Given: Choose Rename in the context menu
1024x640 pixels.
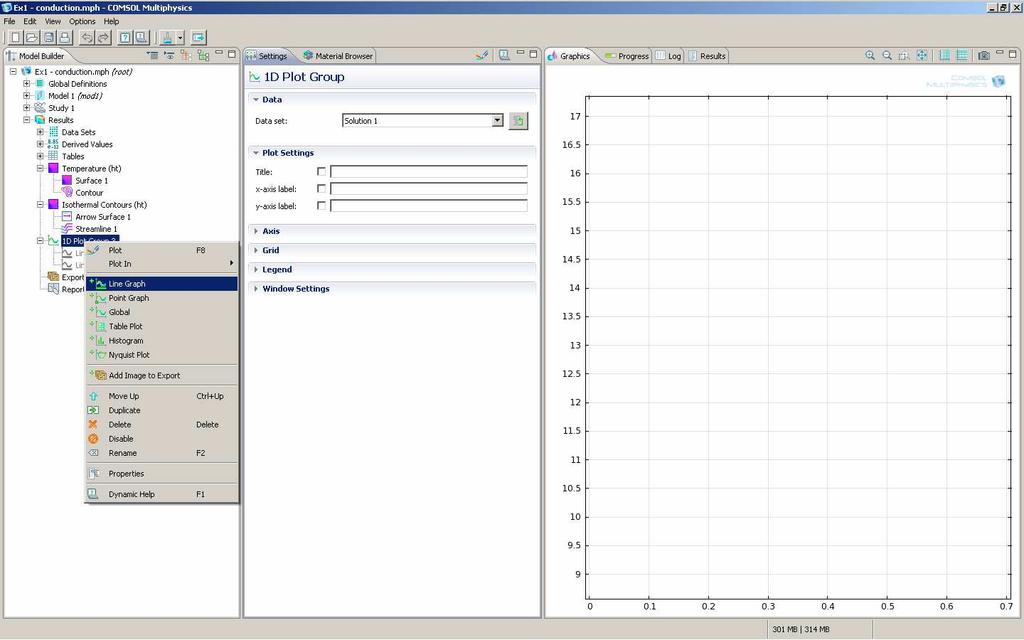Looking at the screenshot, I should [162, 453].
